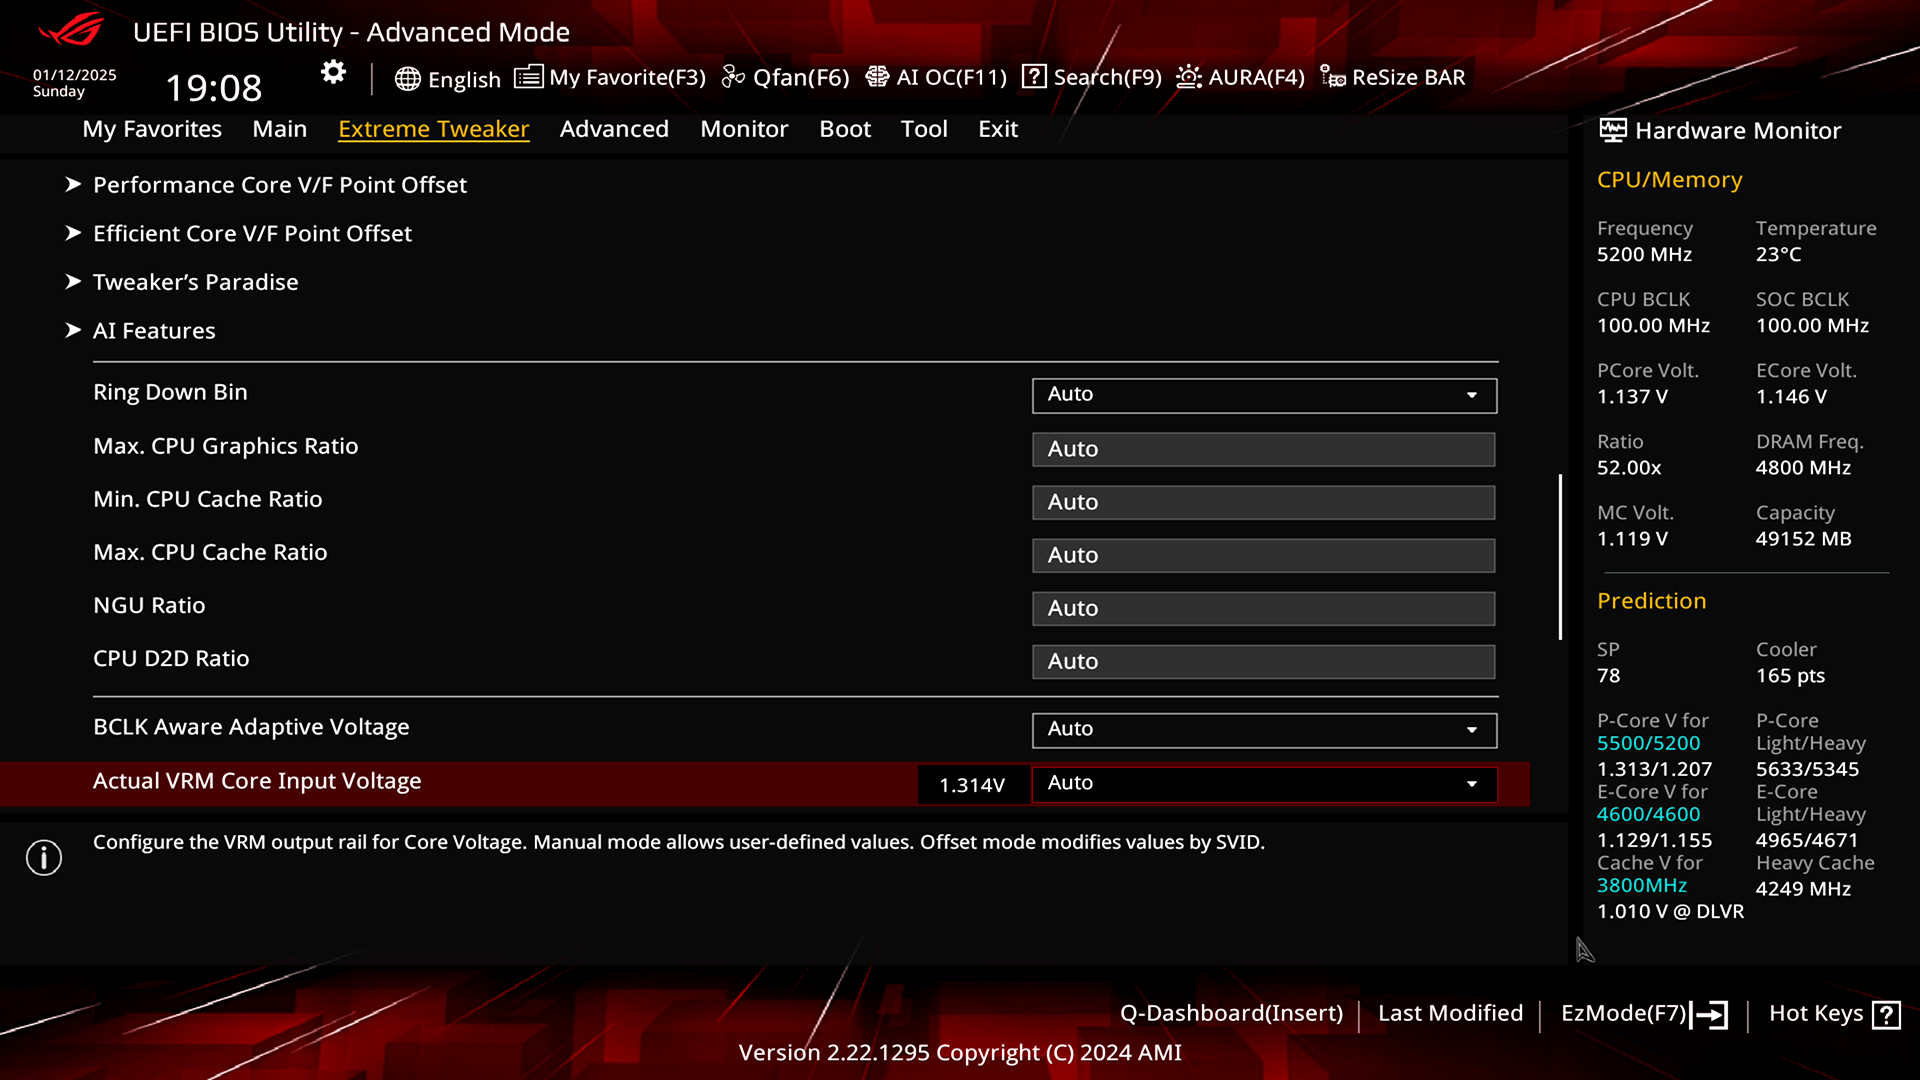Expand Efficient Core V/F Point Offset
Image resolution: width=1920 pixels, height=1080 pixels.
[x=252, y=232]
